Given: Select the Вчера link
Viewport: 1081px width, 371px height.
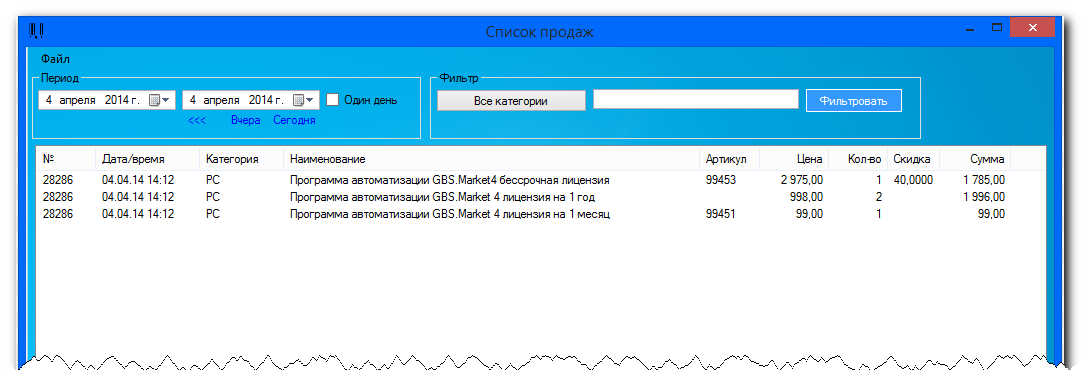Looking at the screenshot, I should (245, 121).
